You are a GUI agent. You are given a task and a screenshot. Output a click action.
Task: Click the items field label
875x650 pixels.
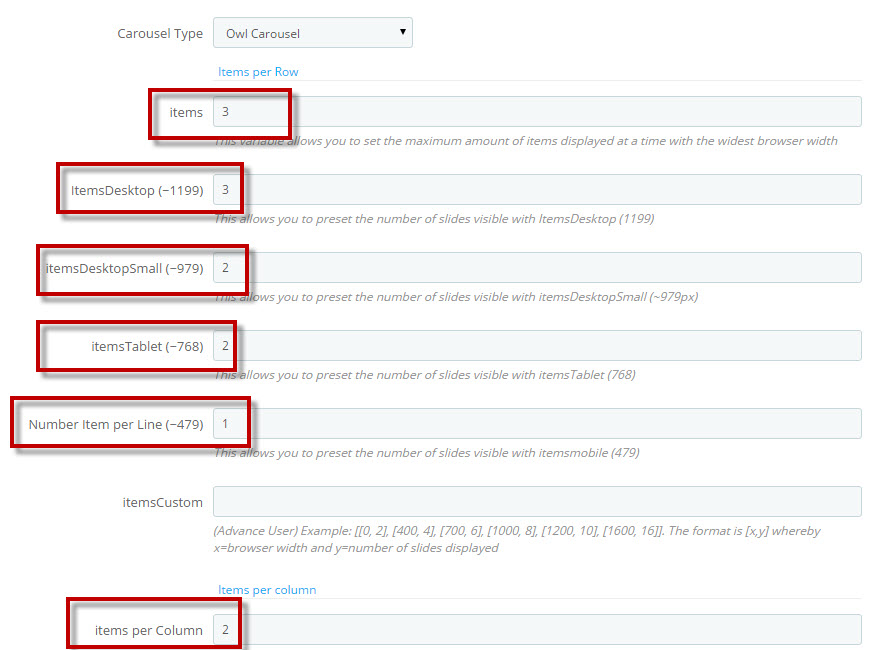[186, 112]
